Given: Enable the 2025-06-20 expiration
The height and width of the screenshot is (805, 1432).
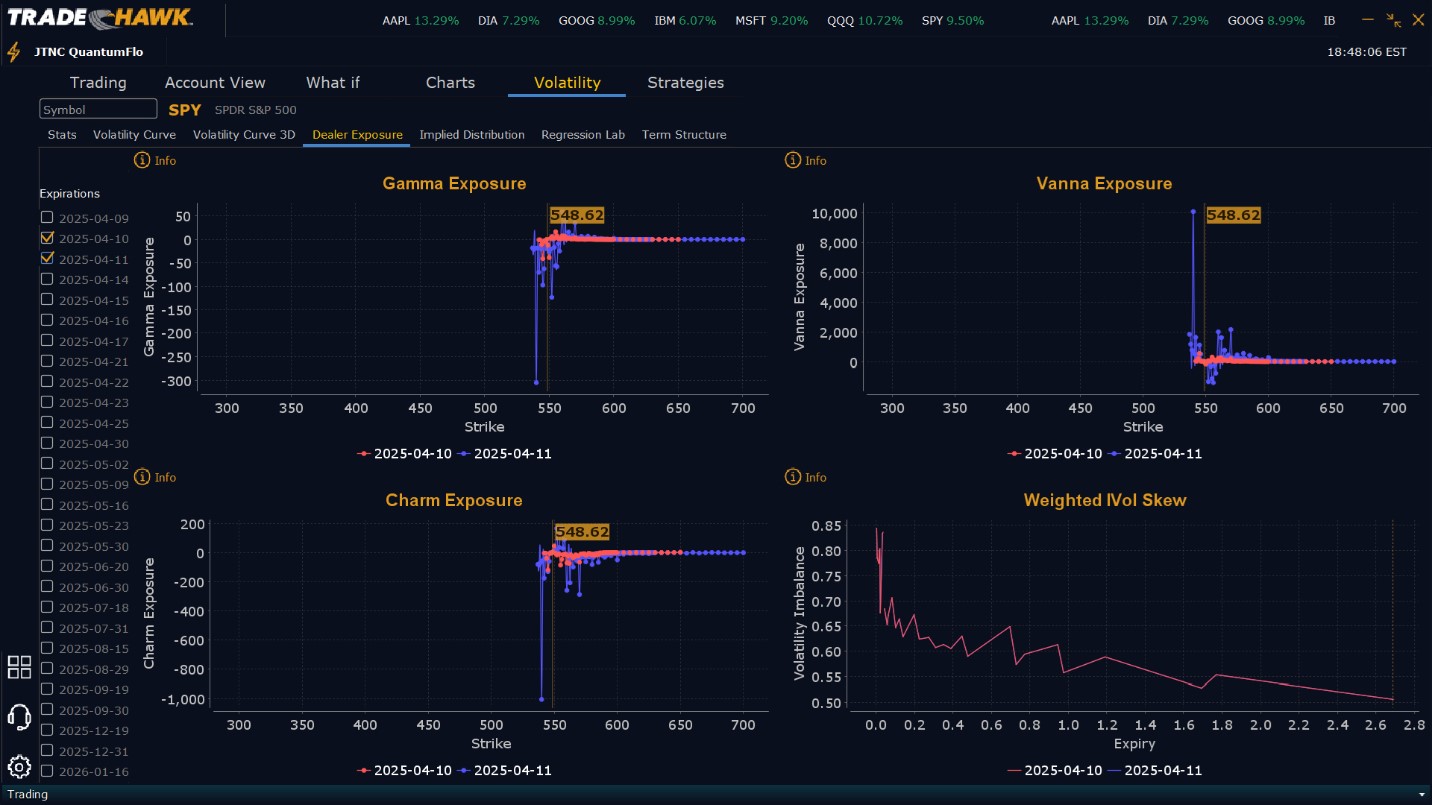Looking at the screenshot, I should click(47, 566).
